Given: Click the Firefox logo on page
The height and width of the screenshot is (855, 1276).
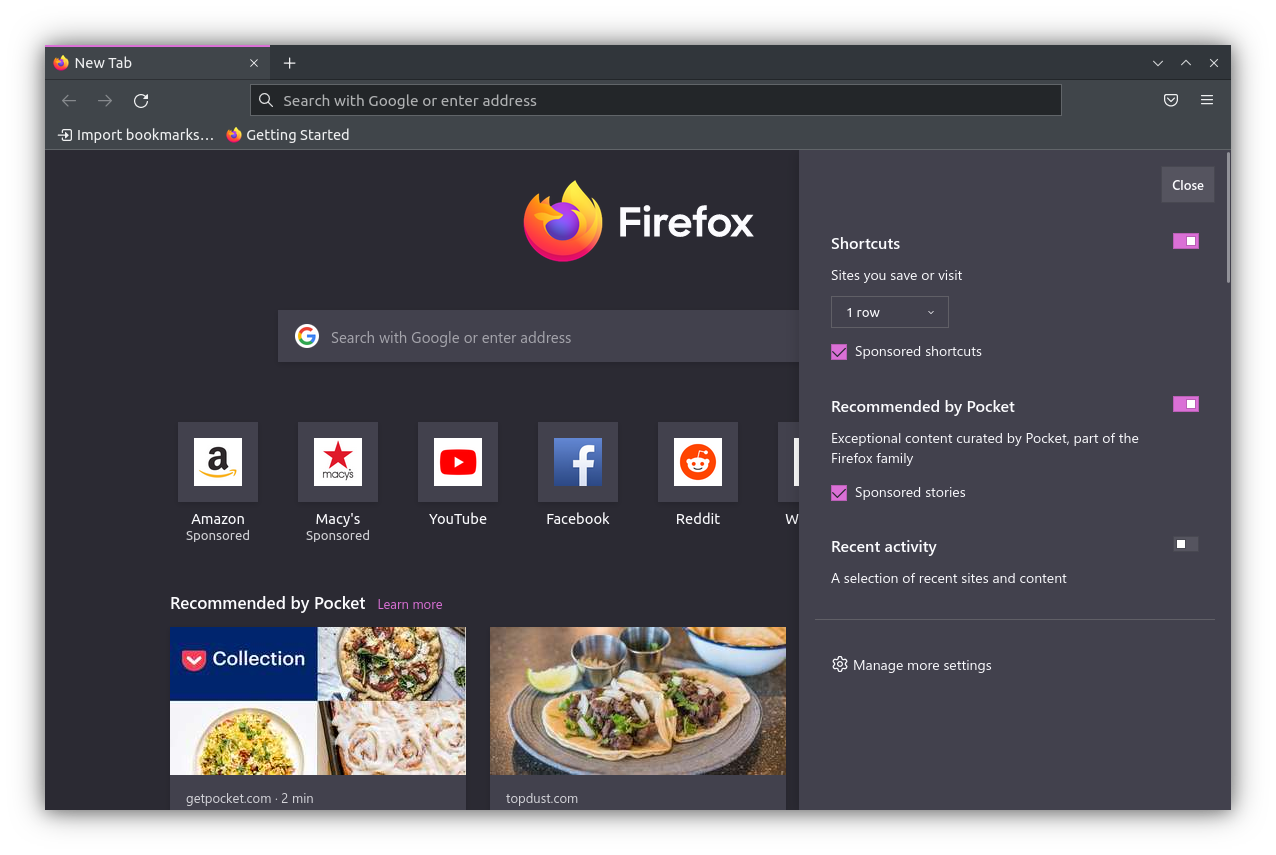Looking at the screenshot, I should coord(563,221).
